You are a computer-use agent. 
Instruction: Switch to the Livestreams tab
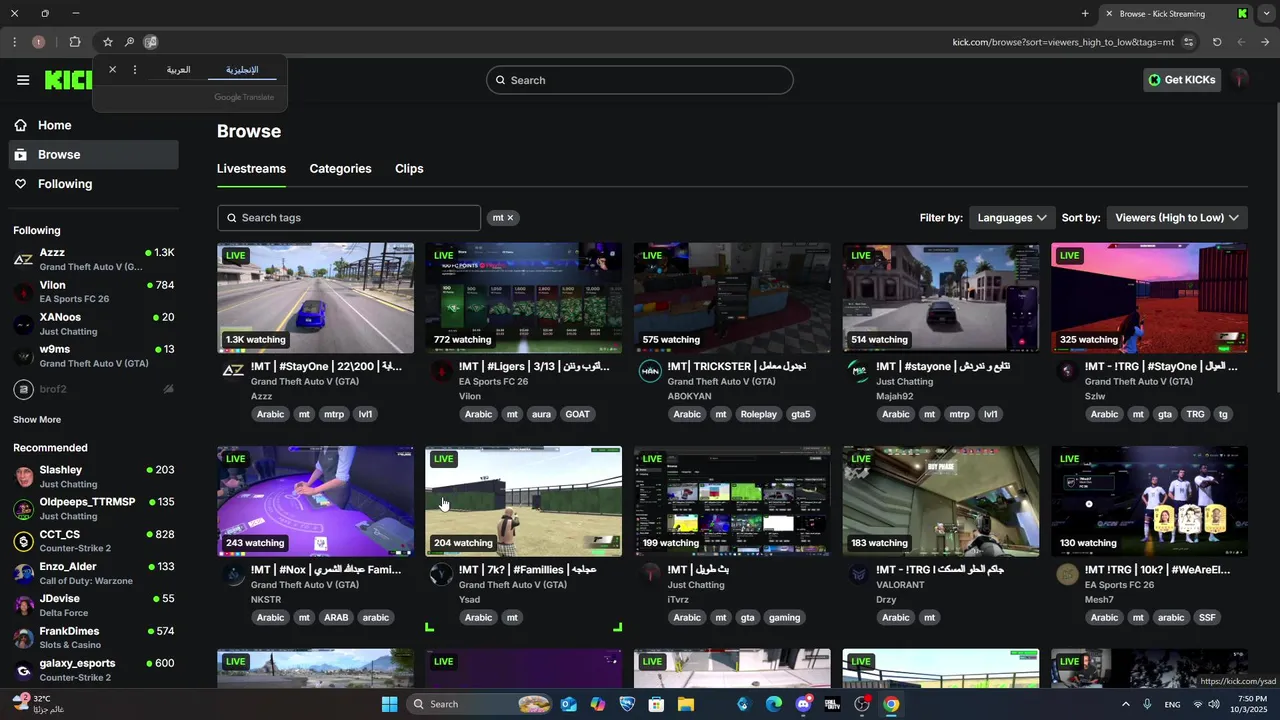[251, 169]
